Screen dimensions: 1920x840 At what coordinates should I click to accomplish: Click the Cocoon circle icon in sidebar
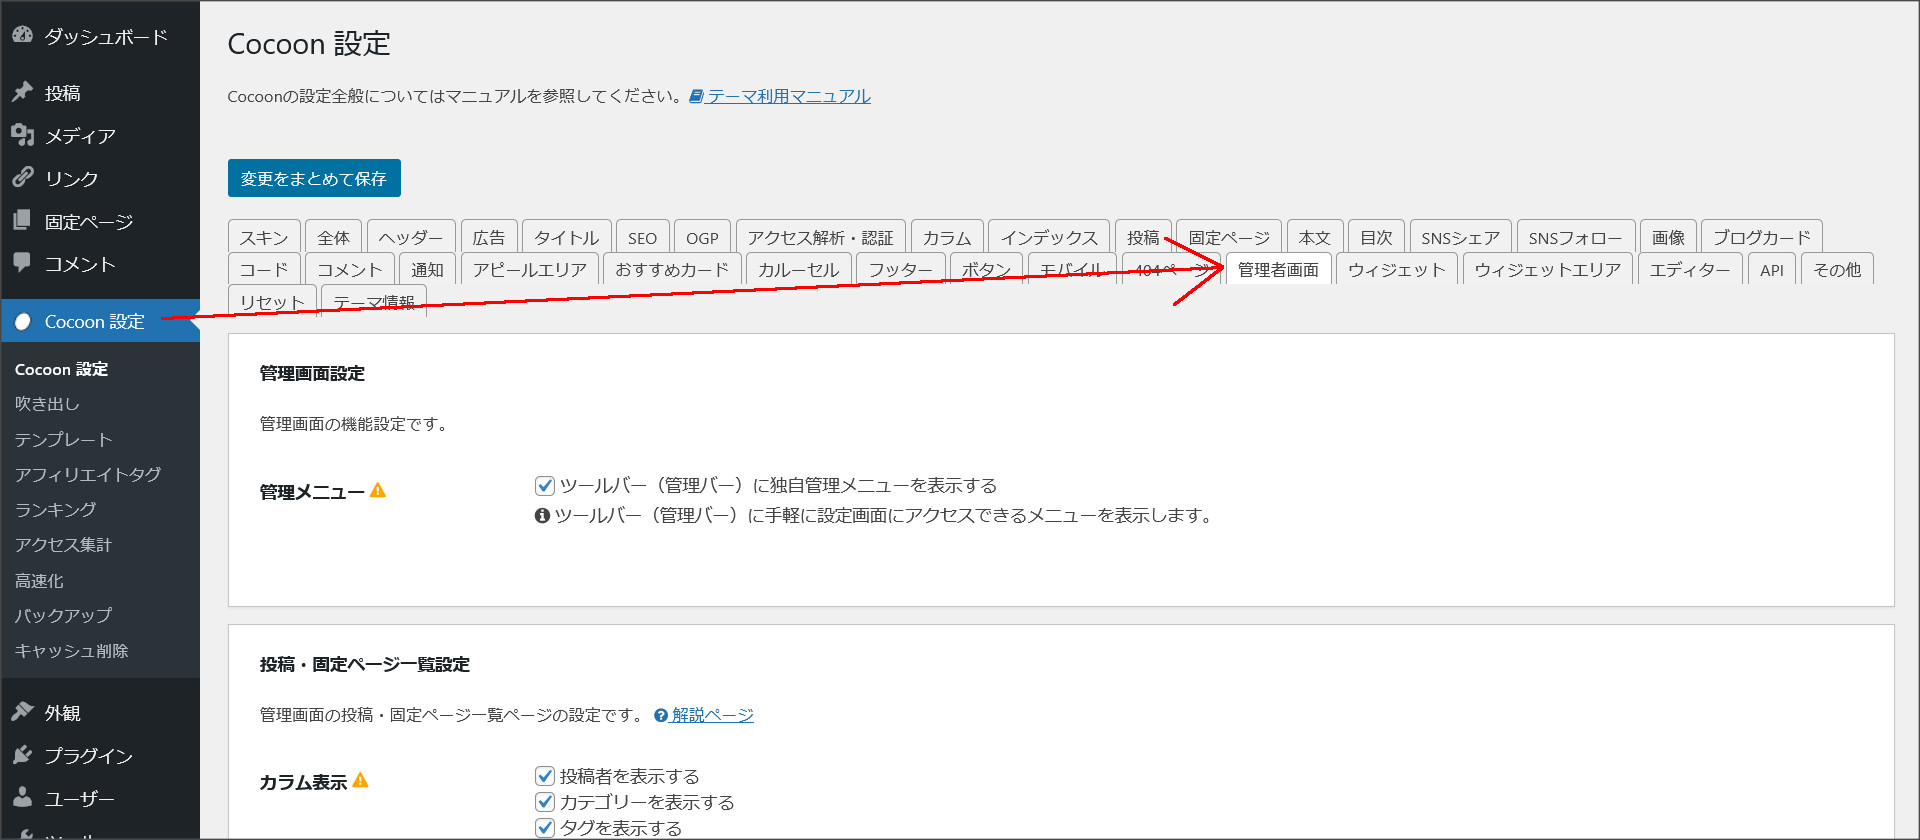(23, 322)
